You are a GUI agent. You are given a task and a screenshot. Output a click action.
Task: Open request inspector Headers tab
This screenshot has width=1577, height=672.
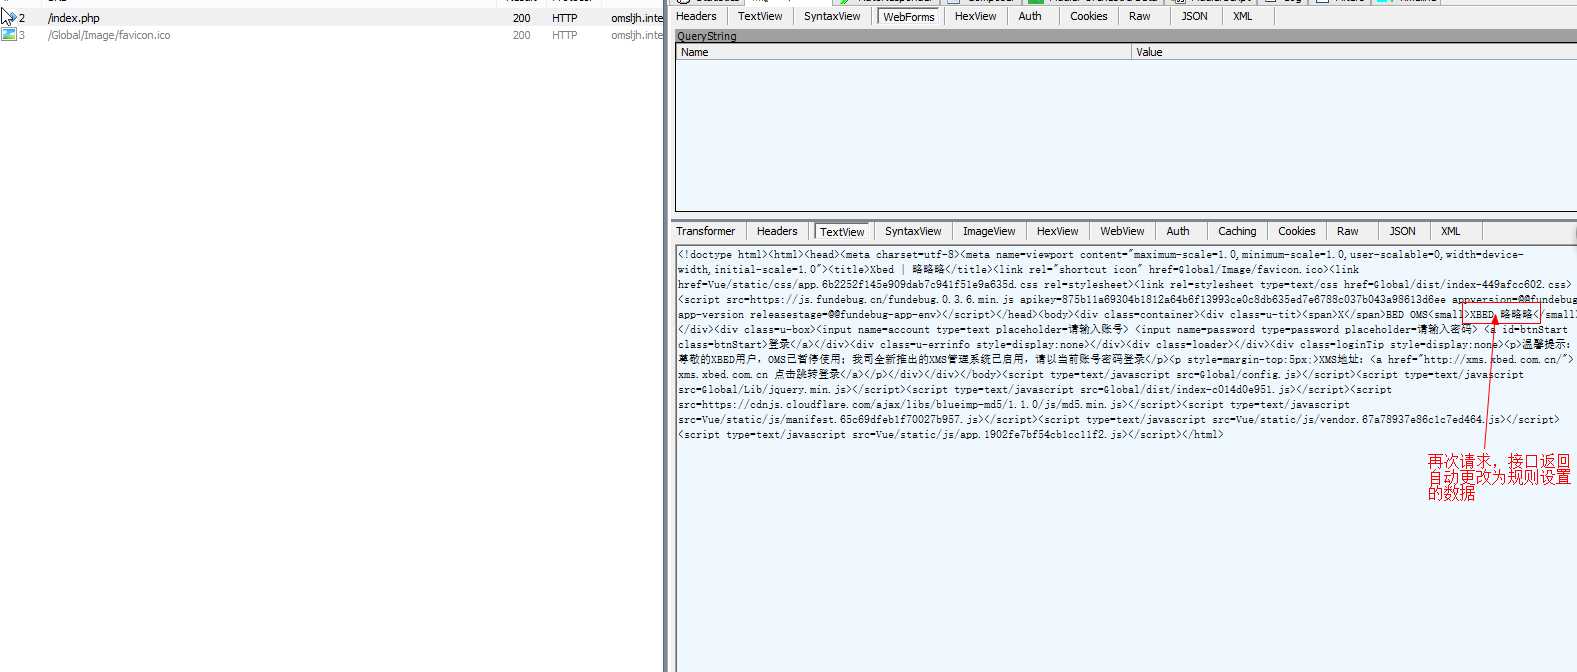pyautogui.click(x=696, y=16)
